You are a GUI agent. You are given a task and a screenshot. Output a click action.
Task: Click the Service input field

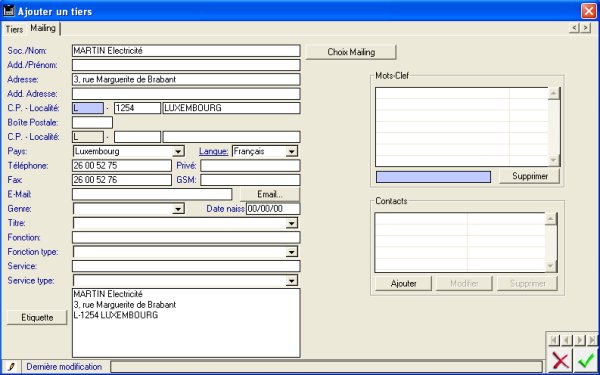(x=186, y=266)
